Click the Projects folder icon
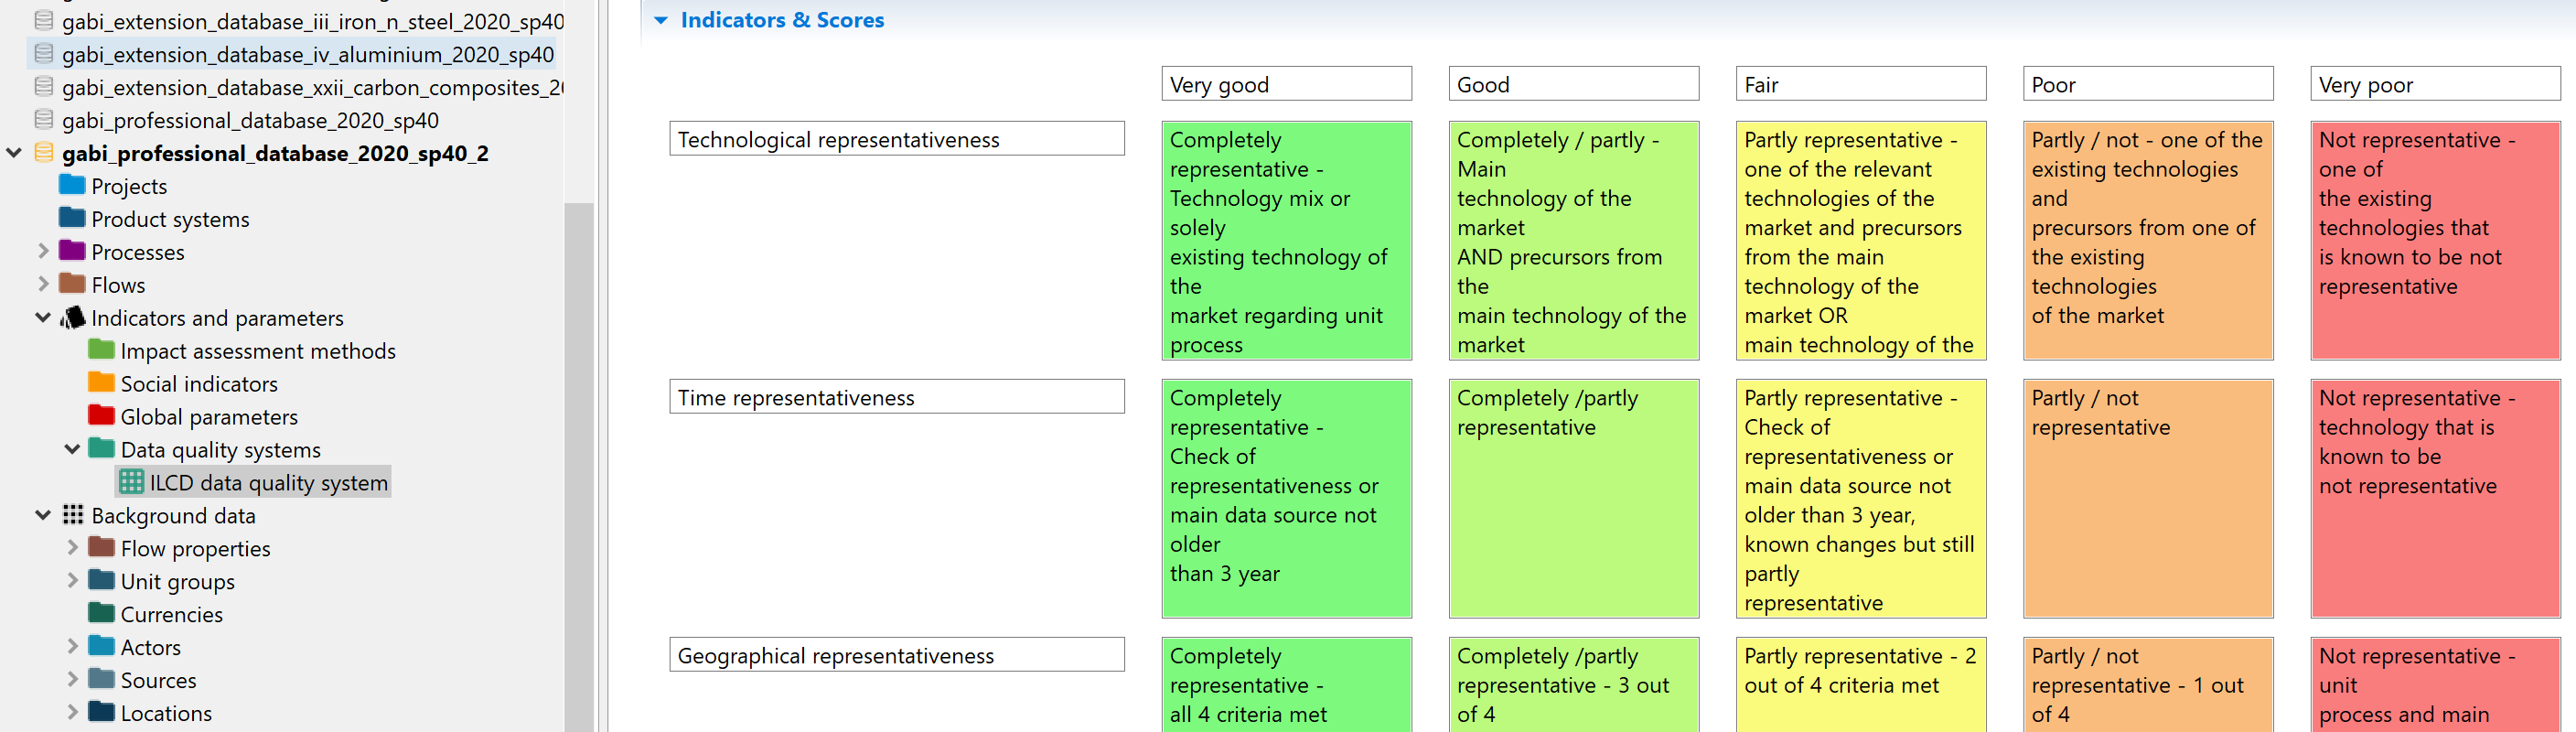 (72, 185)
